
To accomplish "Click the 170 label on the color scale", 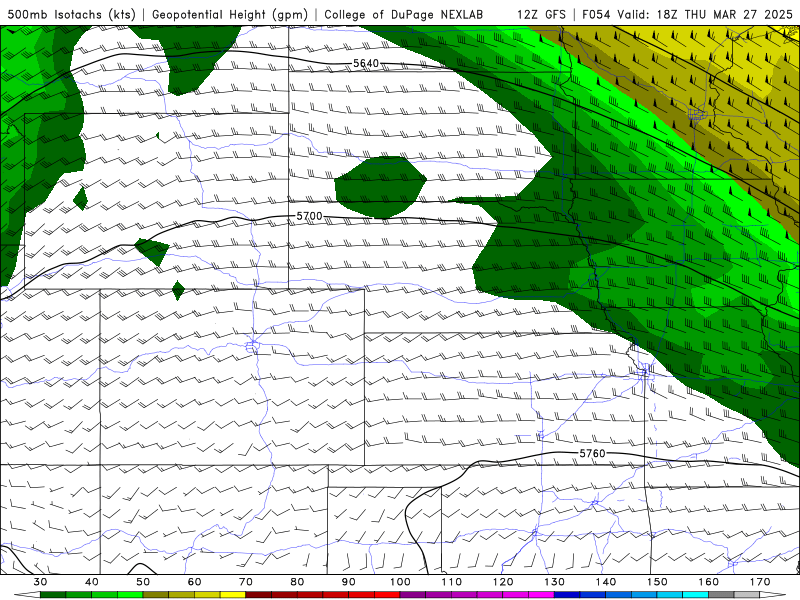I will [760, 582].
